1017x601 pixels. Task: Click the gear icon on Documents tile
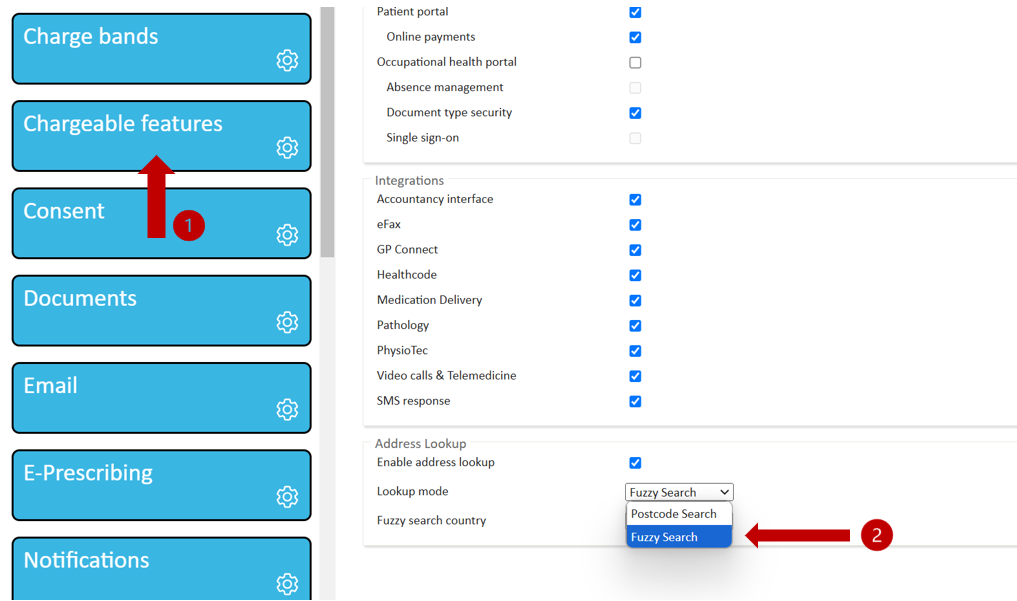287,322
